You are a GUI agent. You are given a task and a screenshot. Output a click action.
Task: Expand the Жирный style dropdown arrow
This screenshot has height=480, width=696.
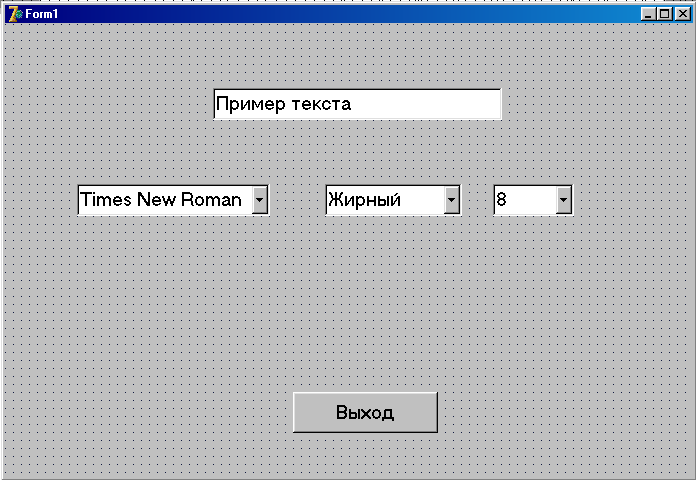(x=451, y=200)
